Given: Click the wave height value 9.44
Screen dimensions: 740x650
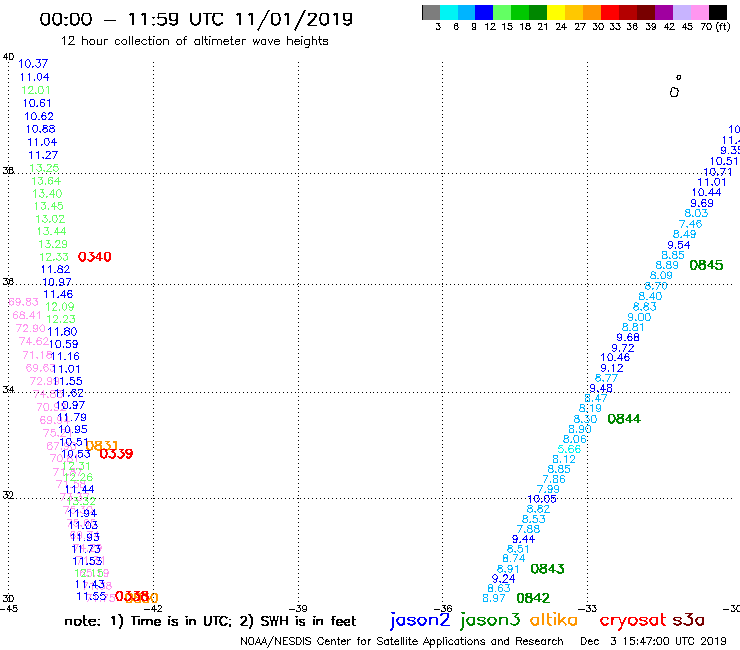Looking at the screenshot, I should click(x=523, y=539).
